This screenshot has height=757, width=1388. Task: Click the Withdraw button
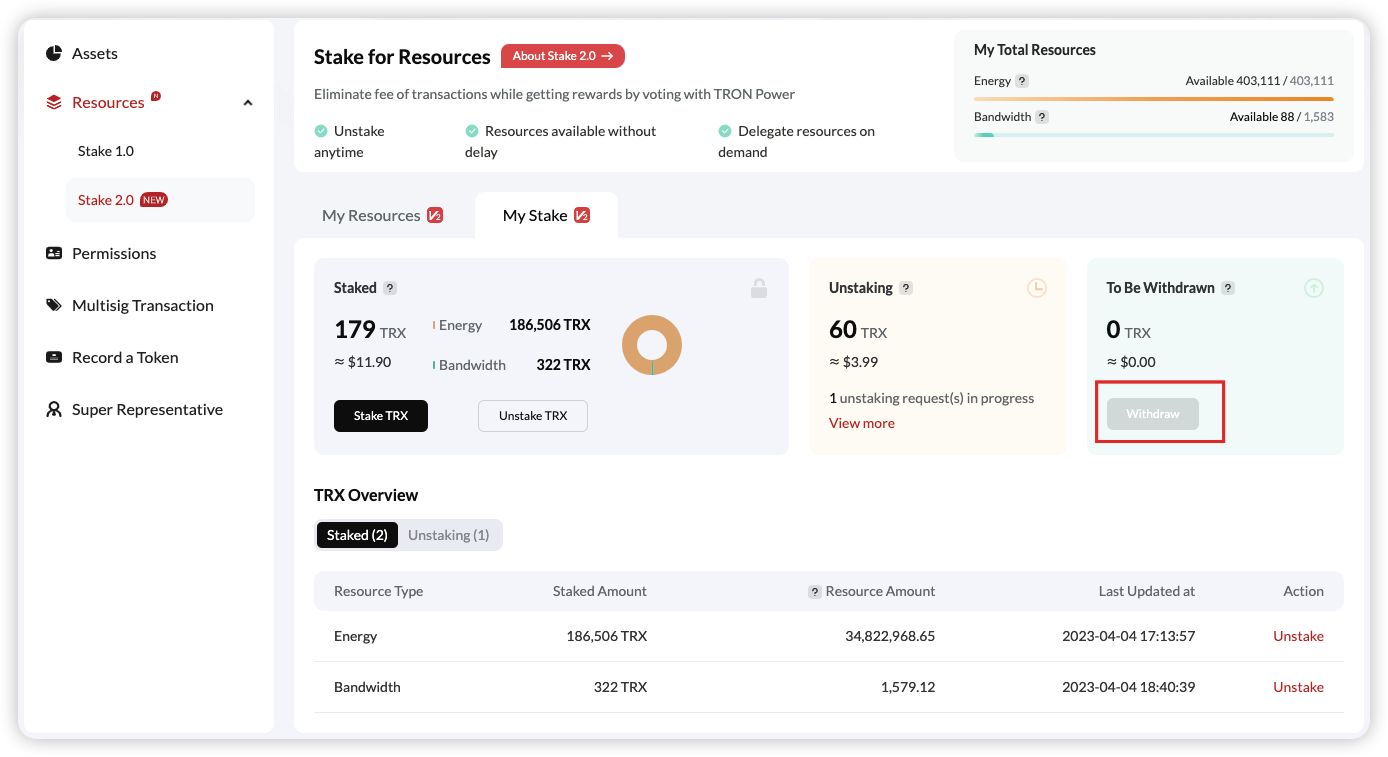(x=1153, y=414)
